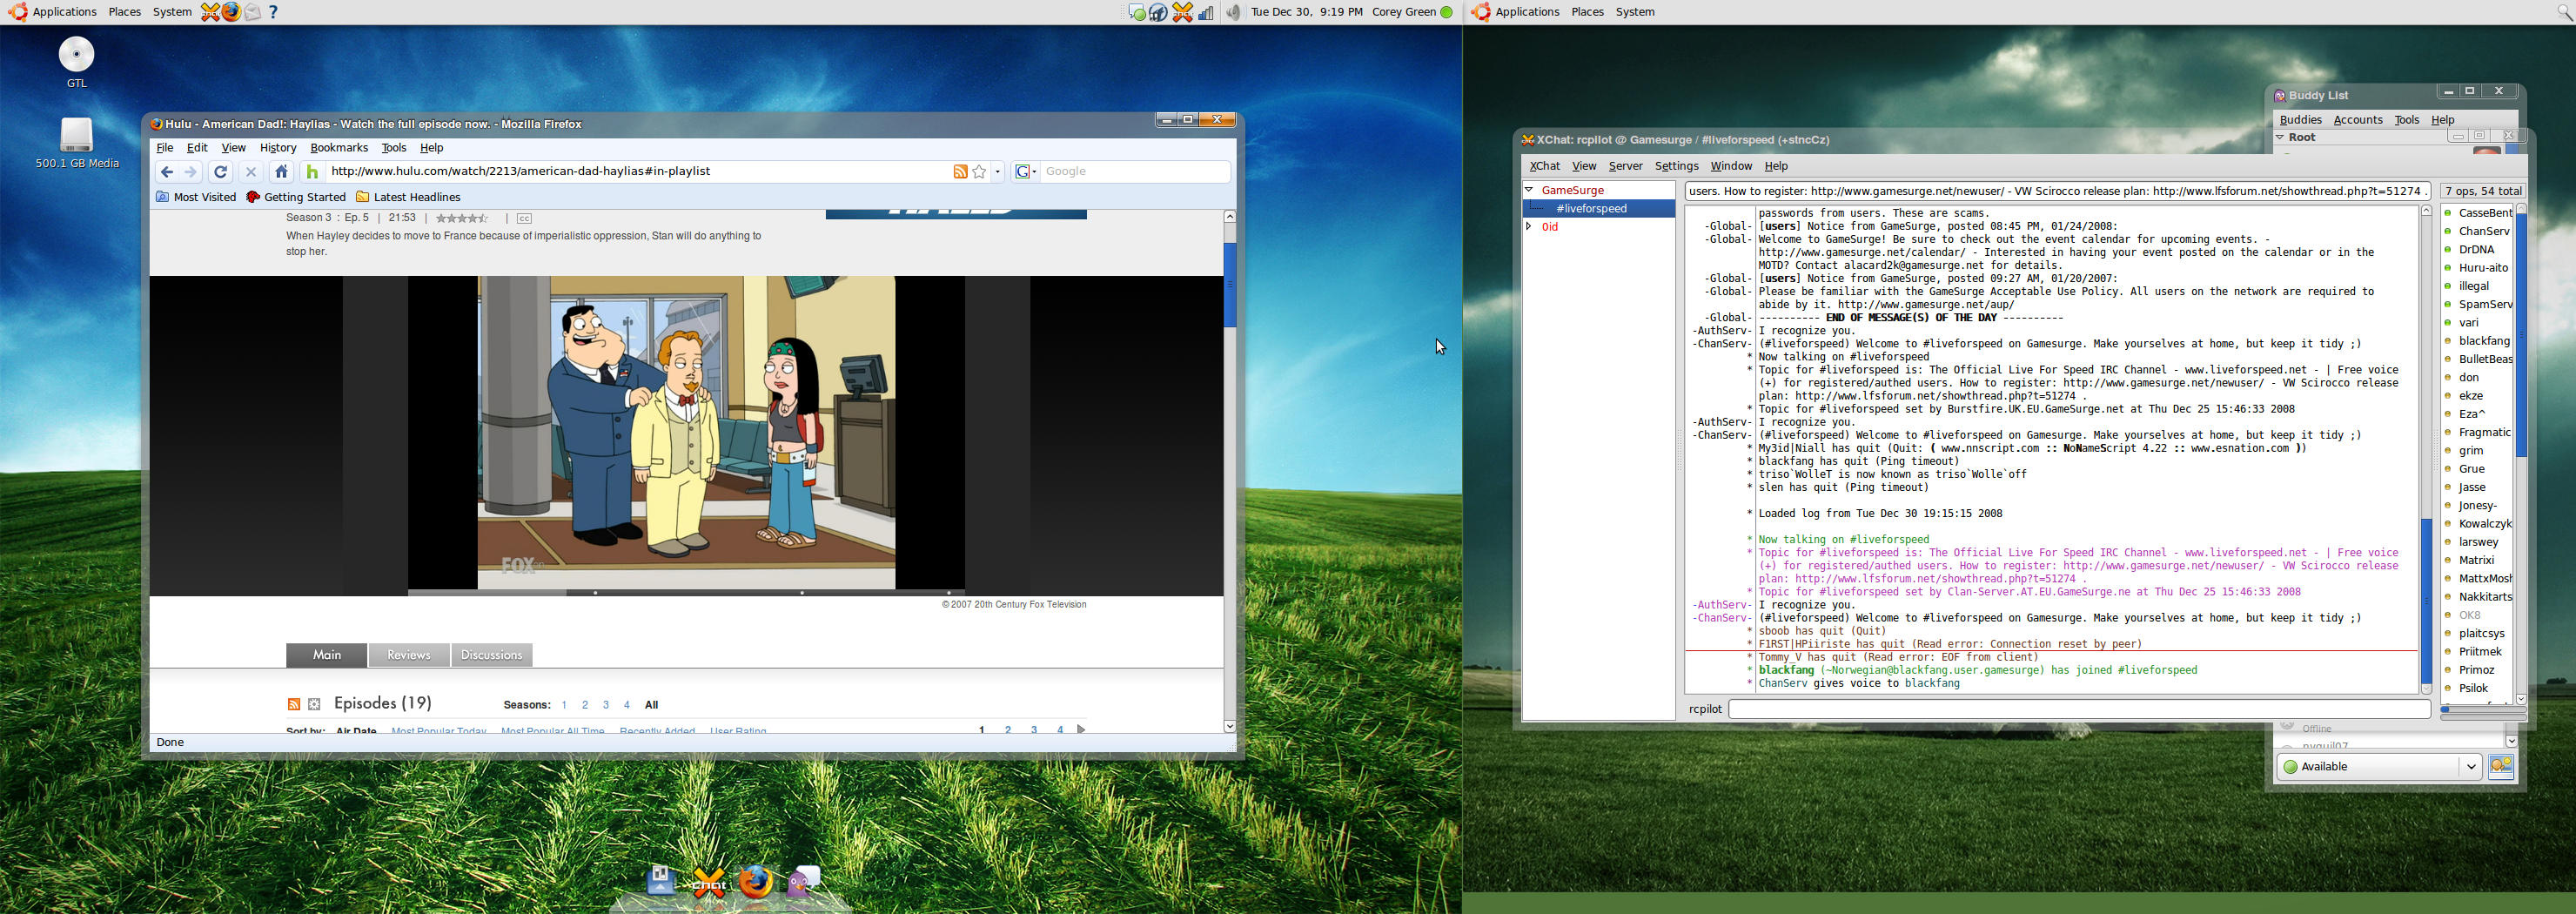The width and height of the screenshot is (2576, 914).
Task: Open Pidgin from the bottom dock
Action: [803, 881]
